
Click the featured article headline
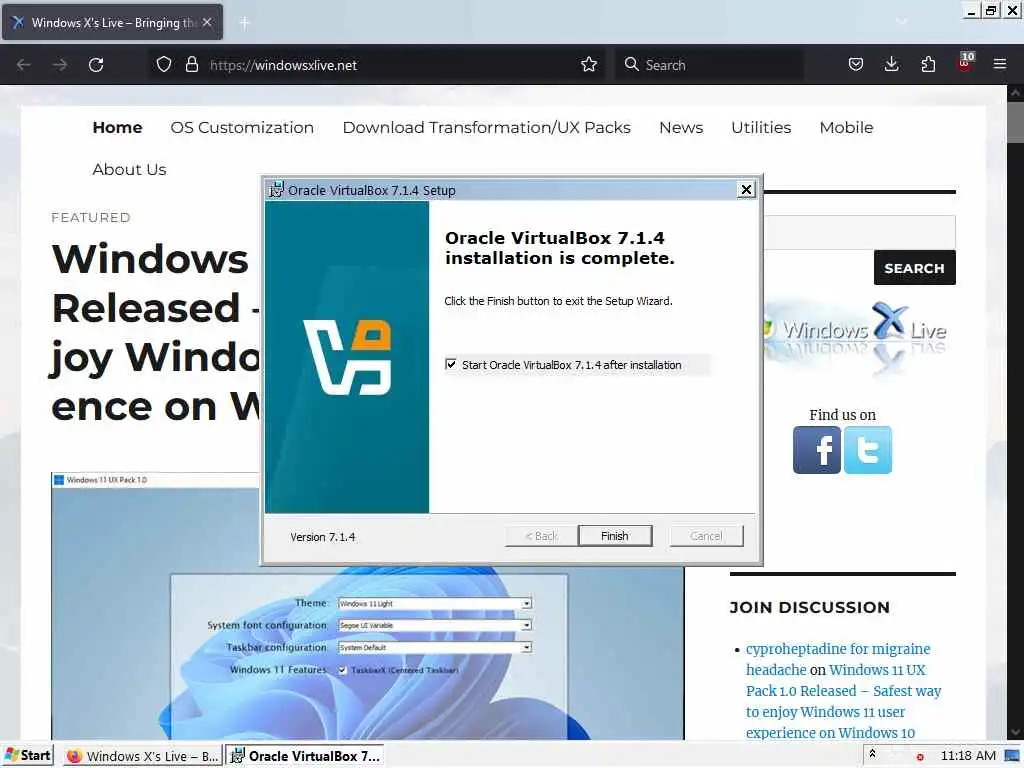tap(155, 332)
